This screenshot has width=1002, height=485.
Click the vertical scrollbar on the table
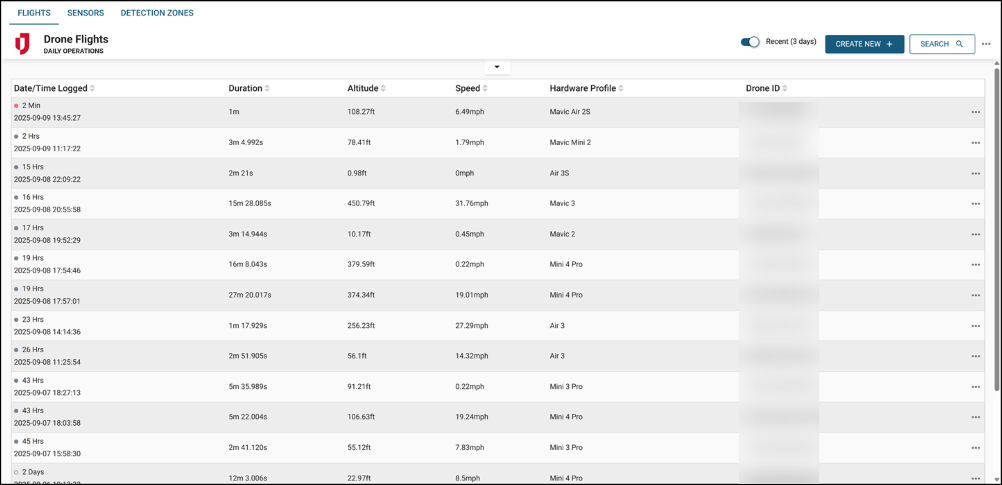995,230
